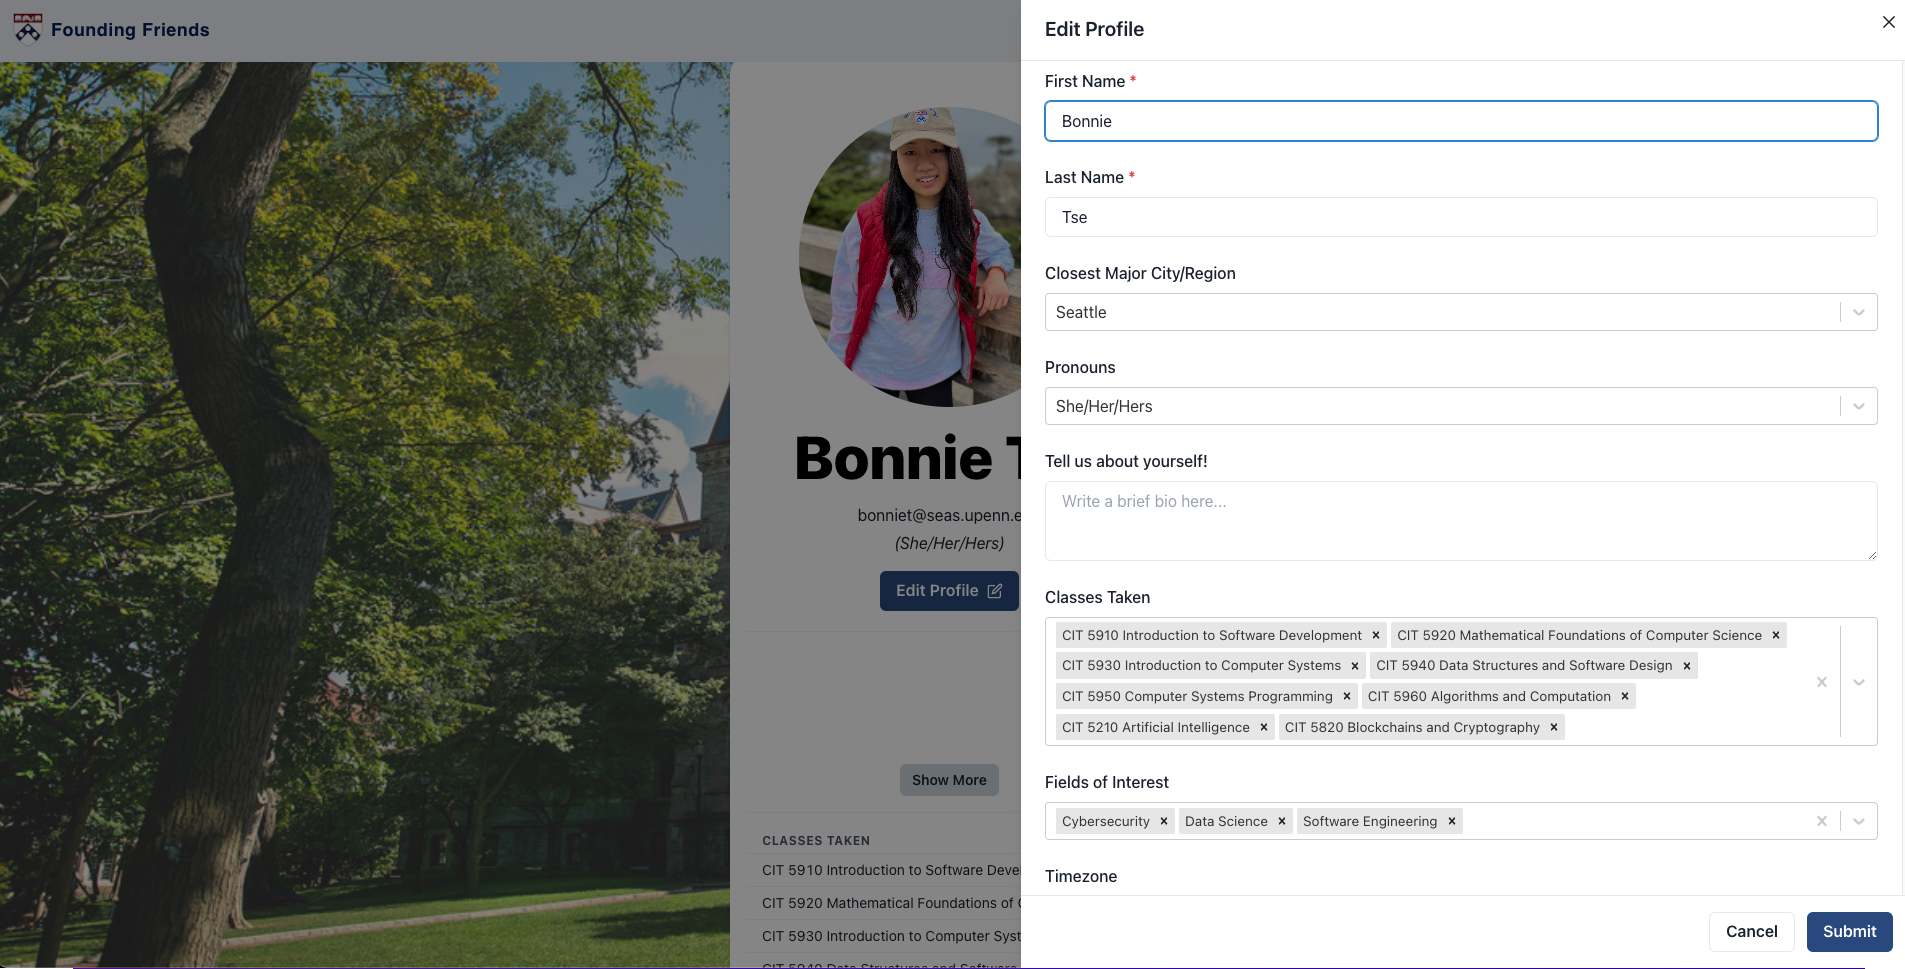Click CIT 5930 row in profile classes list
This screenshot has height=969, width=1905.
pos(891,936)
